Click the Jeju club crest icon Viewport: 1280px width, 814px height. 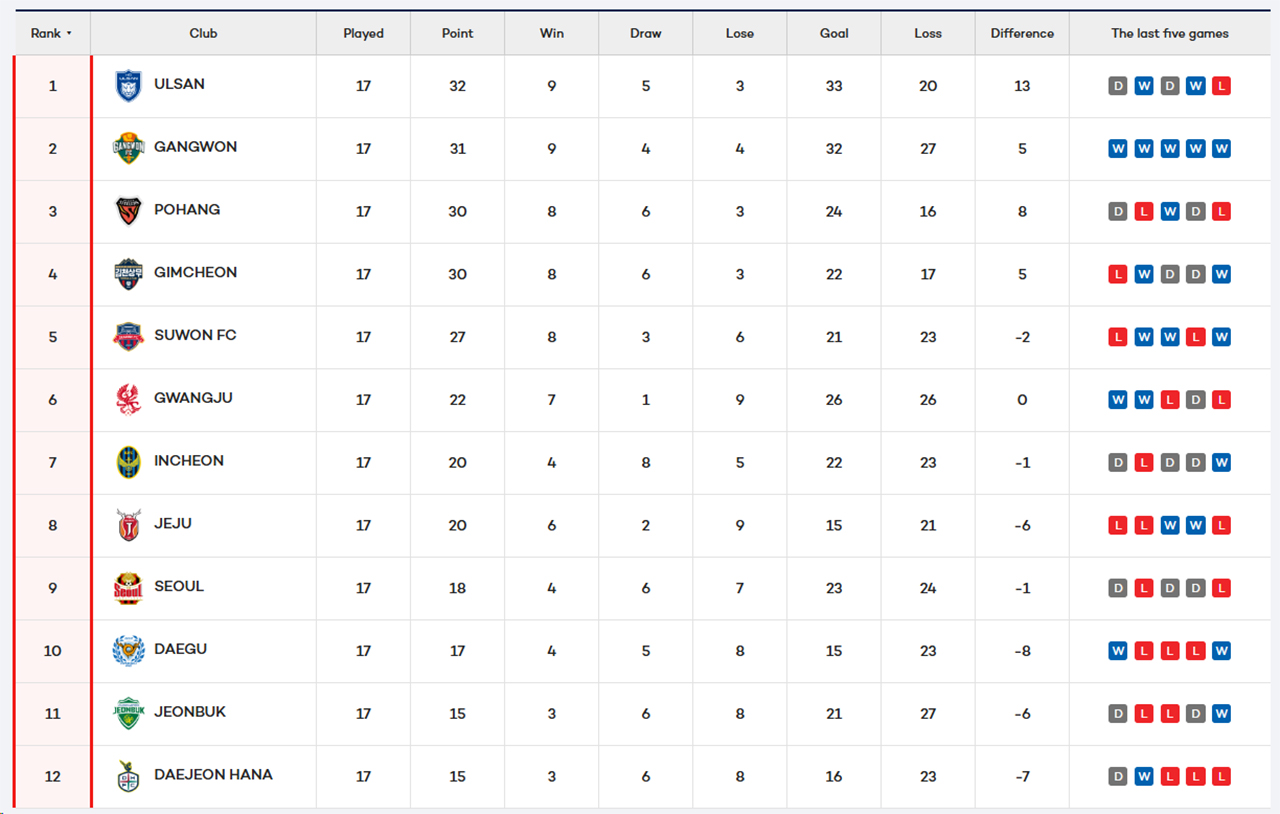coord(129,525)
